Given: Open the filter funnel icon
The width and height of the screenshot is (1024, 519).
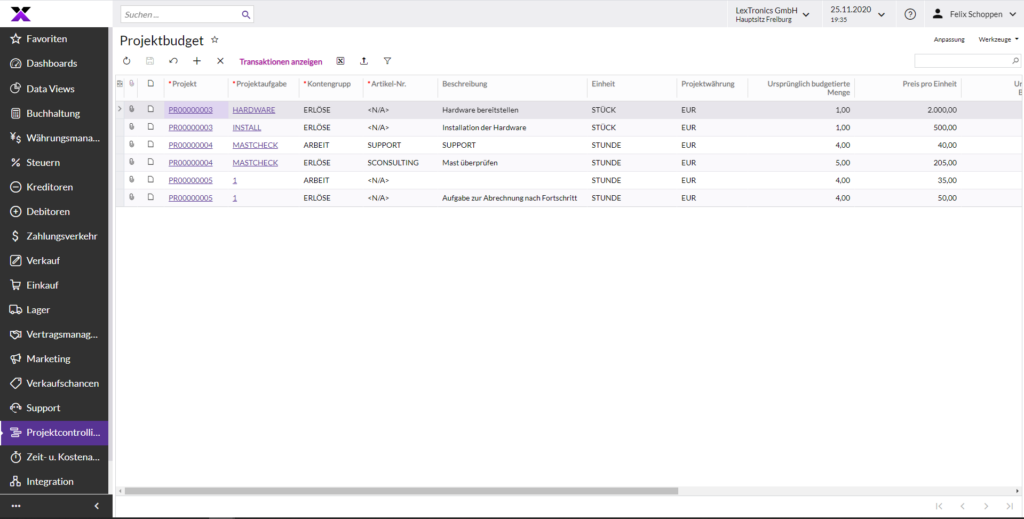Looking at the screenshot, I should tap(387, 61).
